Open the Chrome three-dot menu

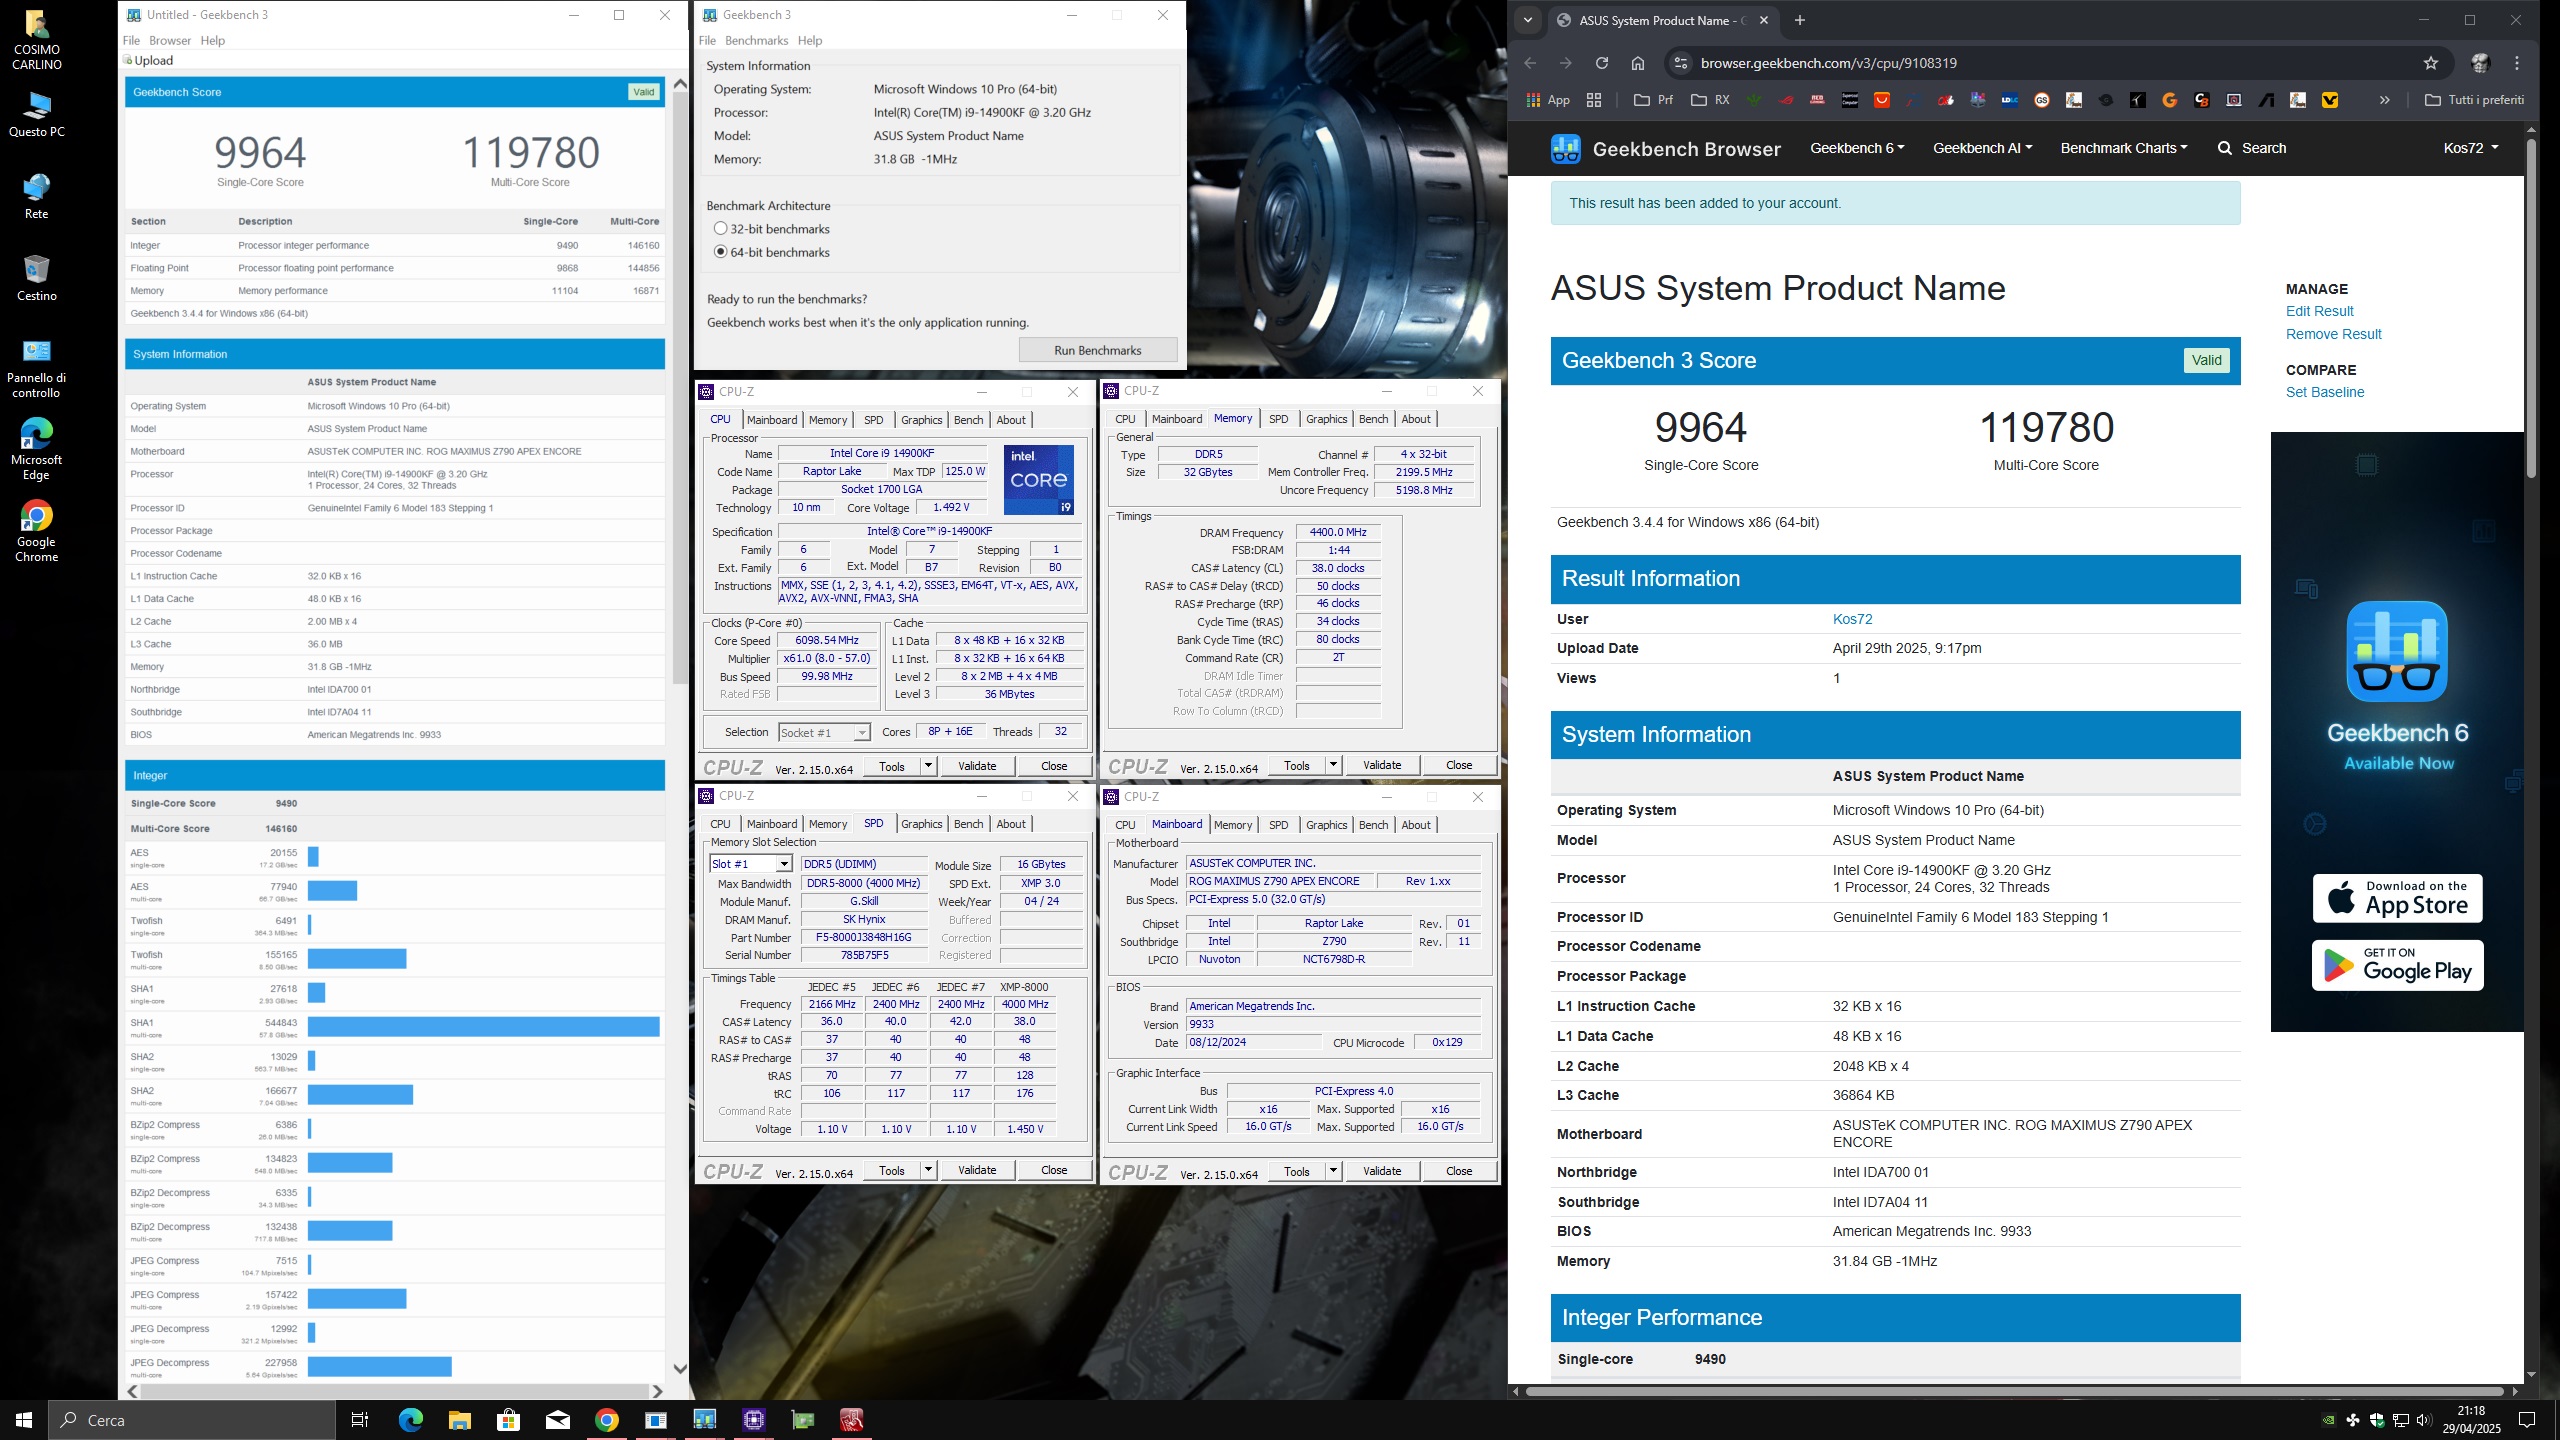(x=2517, y=63)
